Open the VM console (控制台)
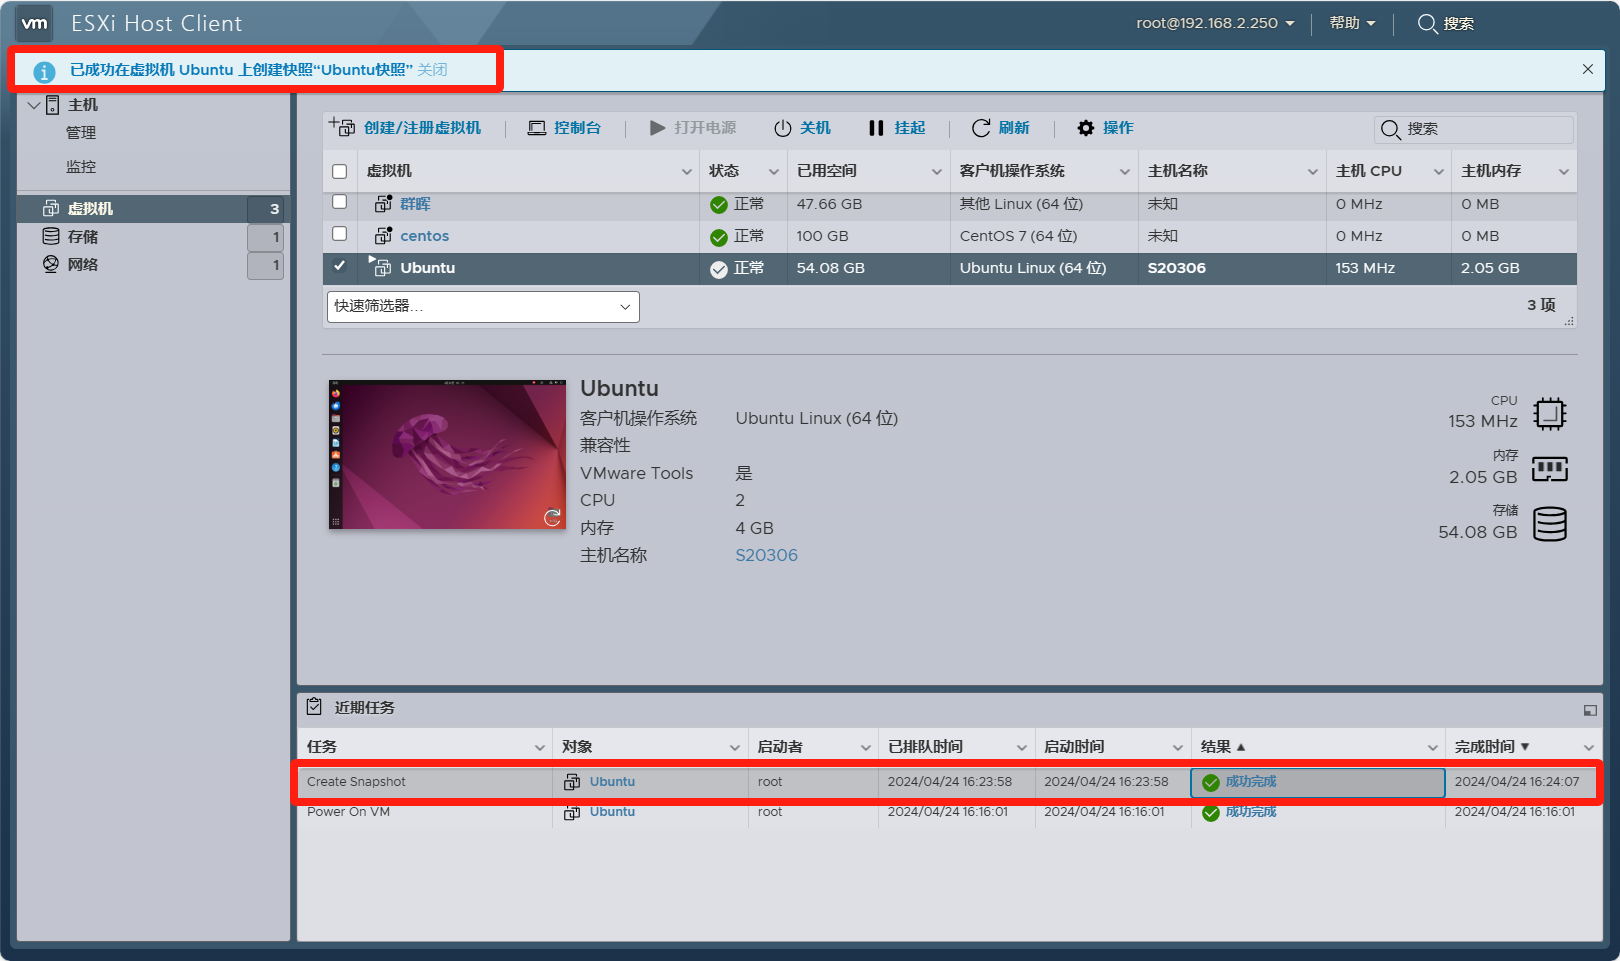 [x=565, y=128]
